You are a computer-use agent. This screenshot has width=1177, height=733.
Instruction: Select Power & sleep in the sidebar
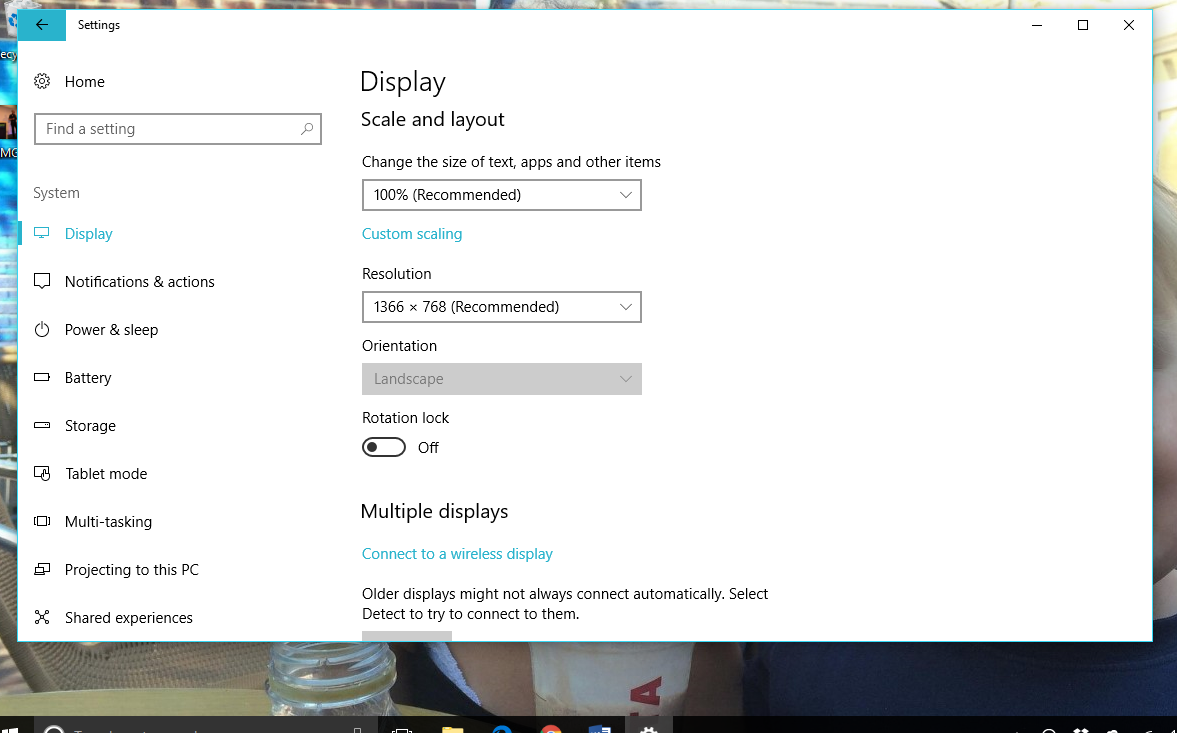tap(110, 329)
